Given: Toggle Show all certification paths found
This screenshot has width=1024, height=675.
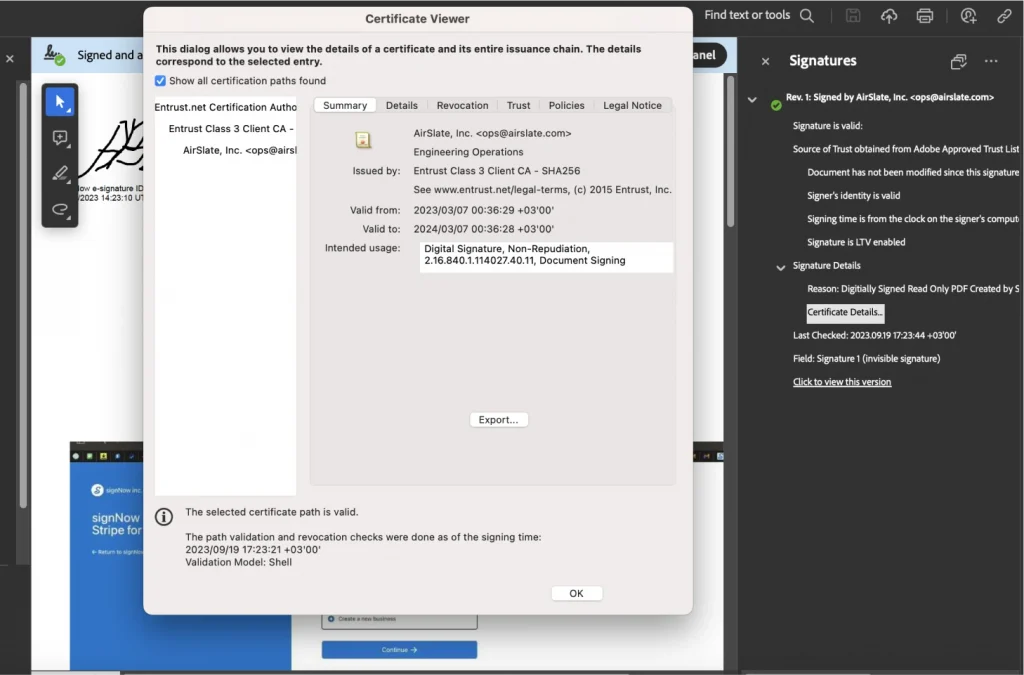Looking at the screenshot, I should pyautogui.click(x=161, y=81).
